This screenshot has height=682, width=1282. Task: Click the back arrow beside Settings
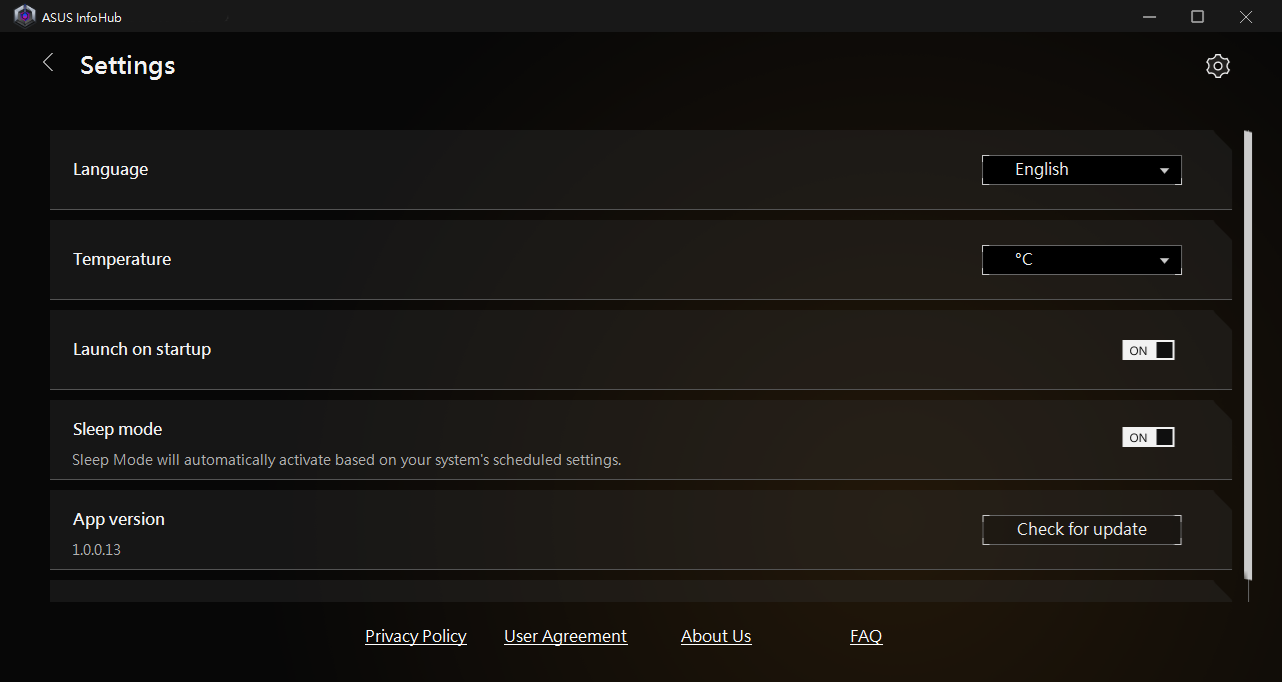(48, 63)
